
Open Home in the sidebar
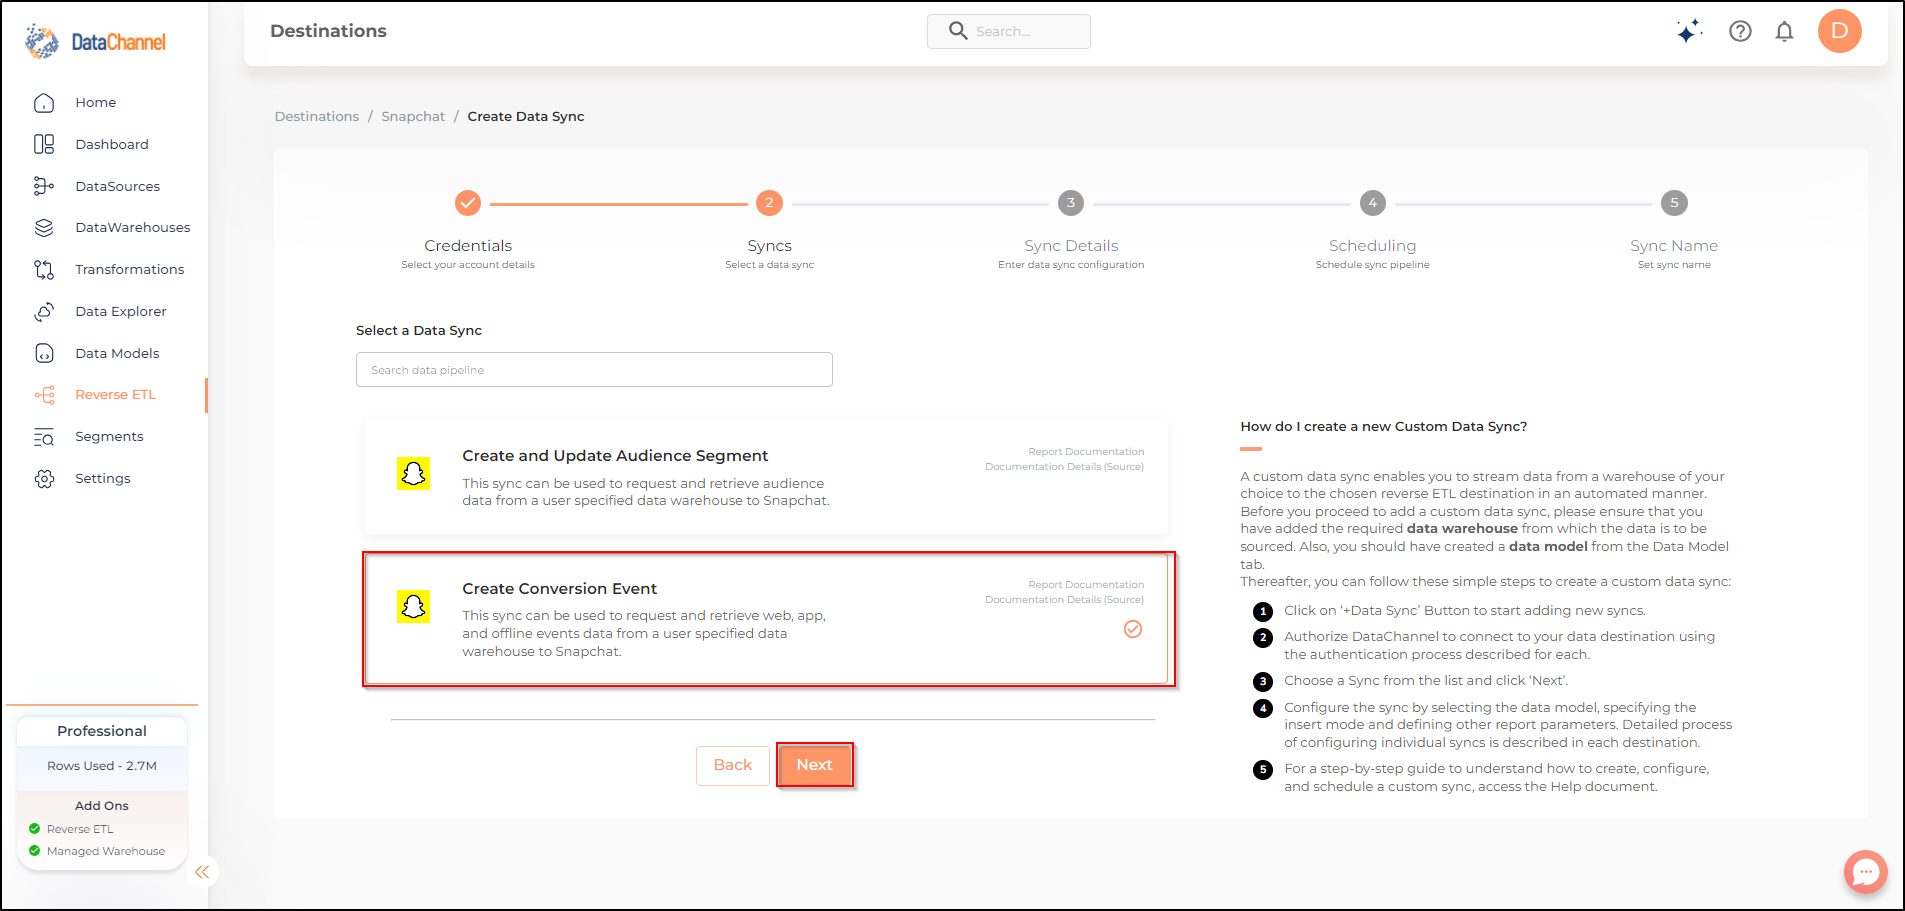(x=95, y=103)
